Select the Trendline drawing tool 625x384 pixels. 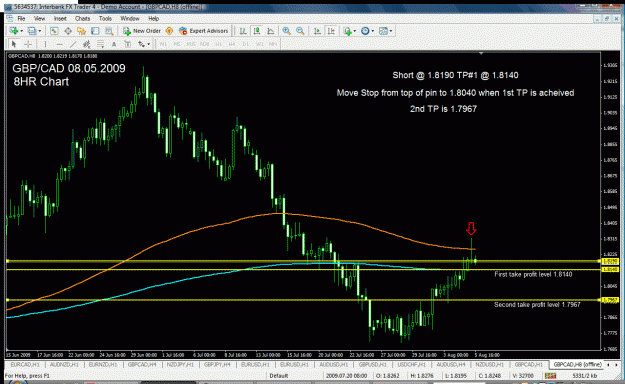73,44
